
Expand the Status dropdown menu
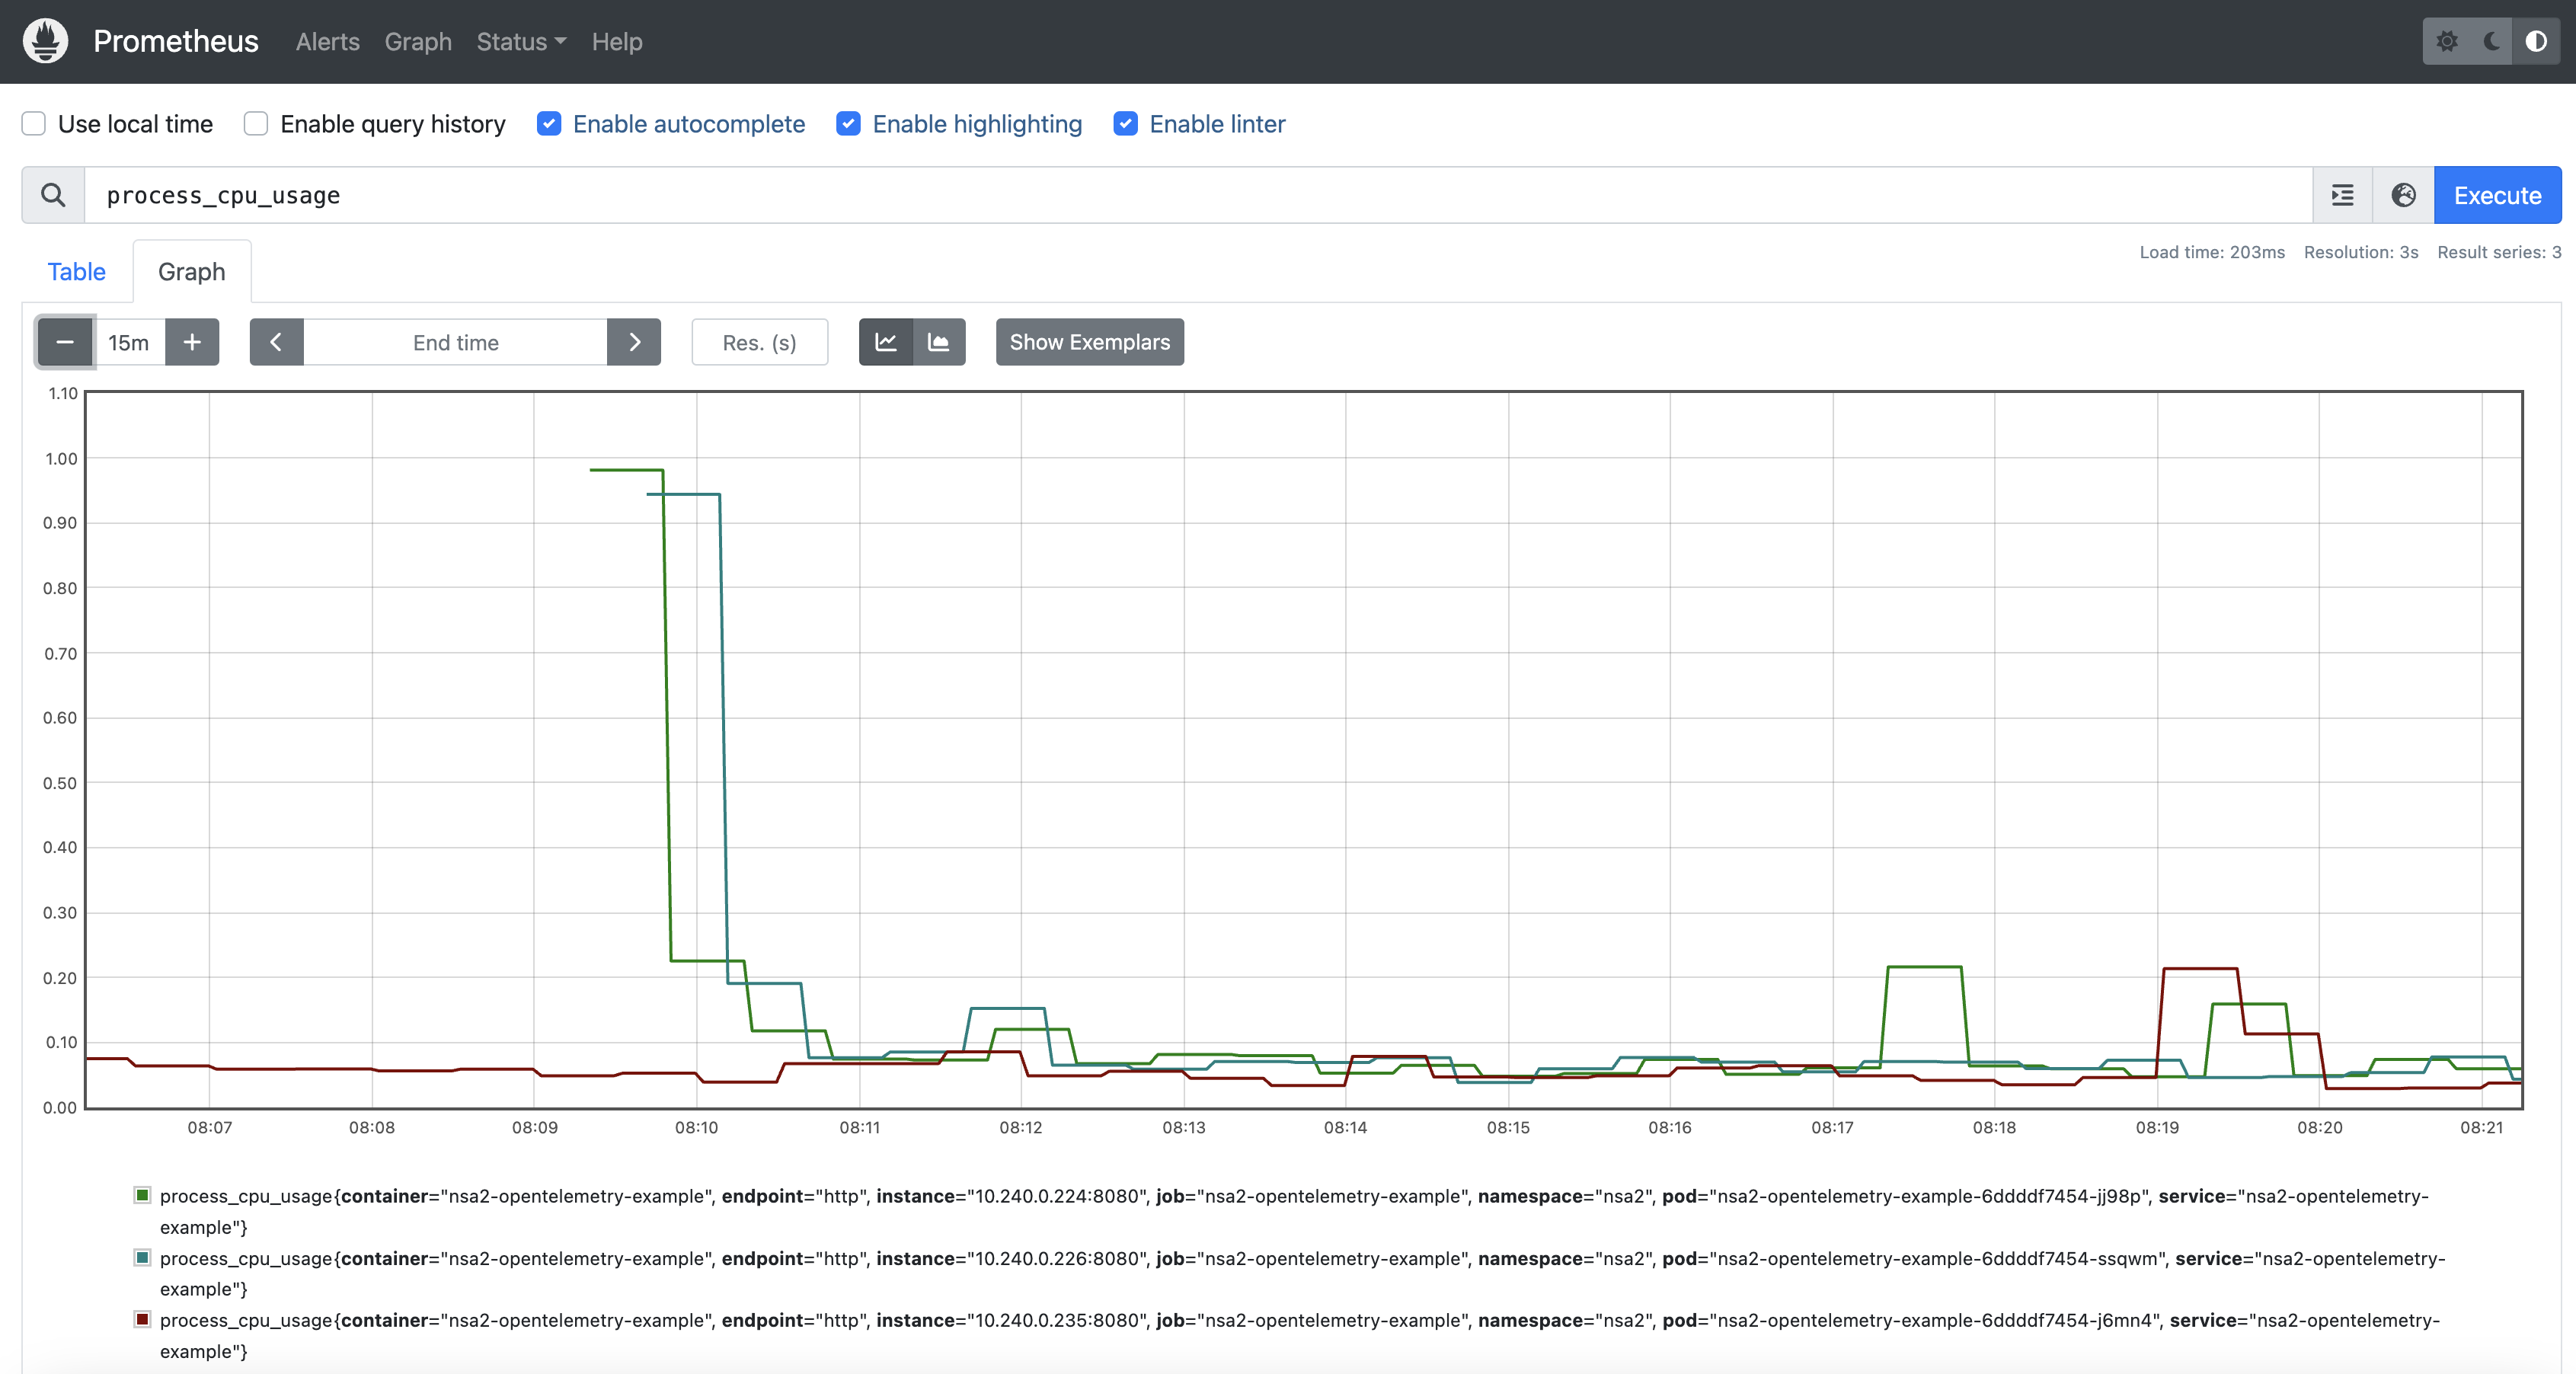(x=521, y=42)
